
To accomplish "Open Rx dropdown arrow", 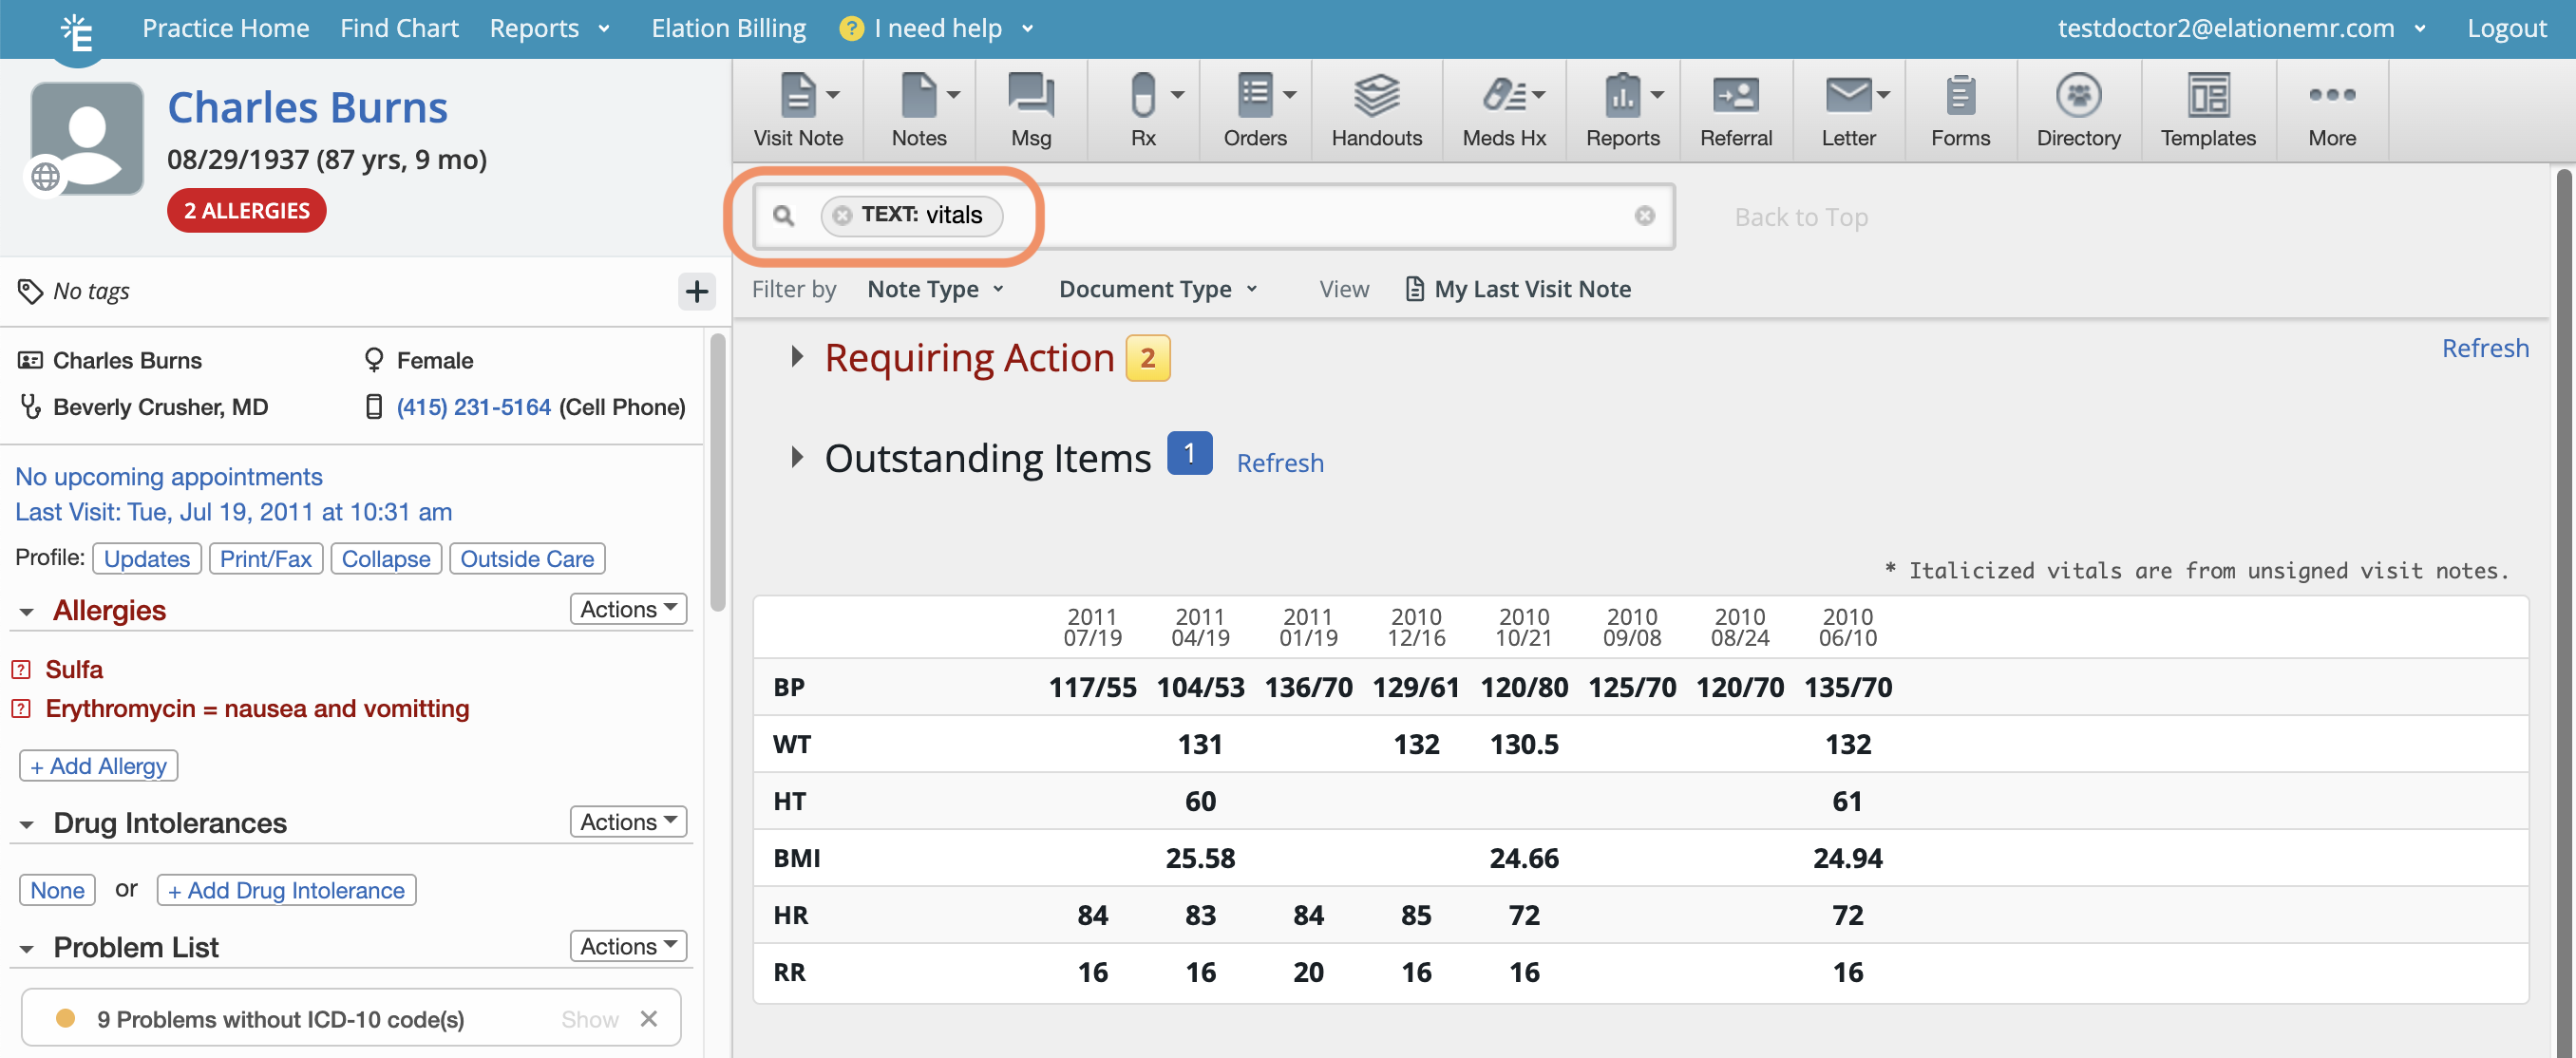I will tap(1177, 95).
